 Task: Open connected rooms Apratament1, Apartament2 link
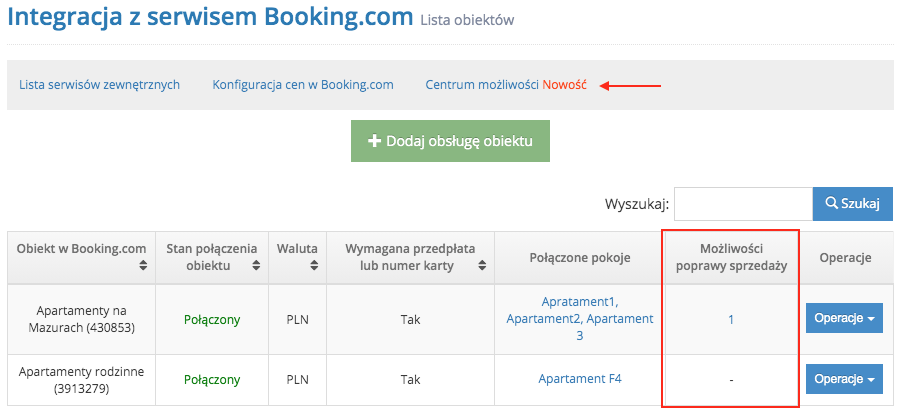tap(580, 318)
